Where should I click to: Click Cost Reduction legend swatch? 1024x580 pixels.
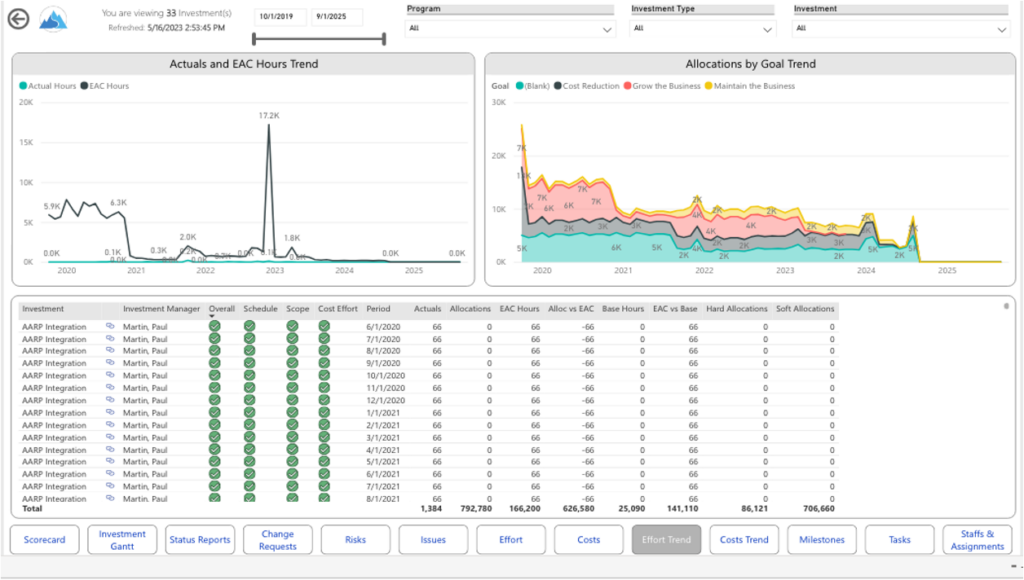click(x=558, y=86)
